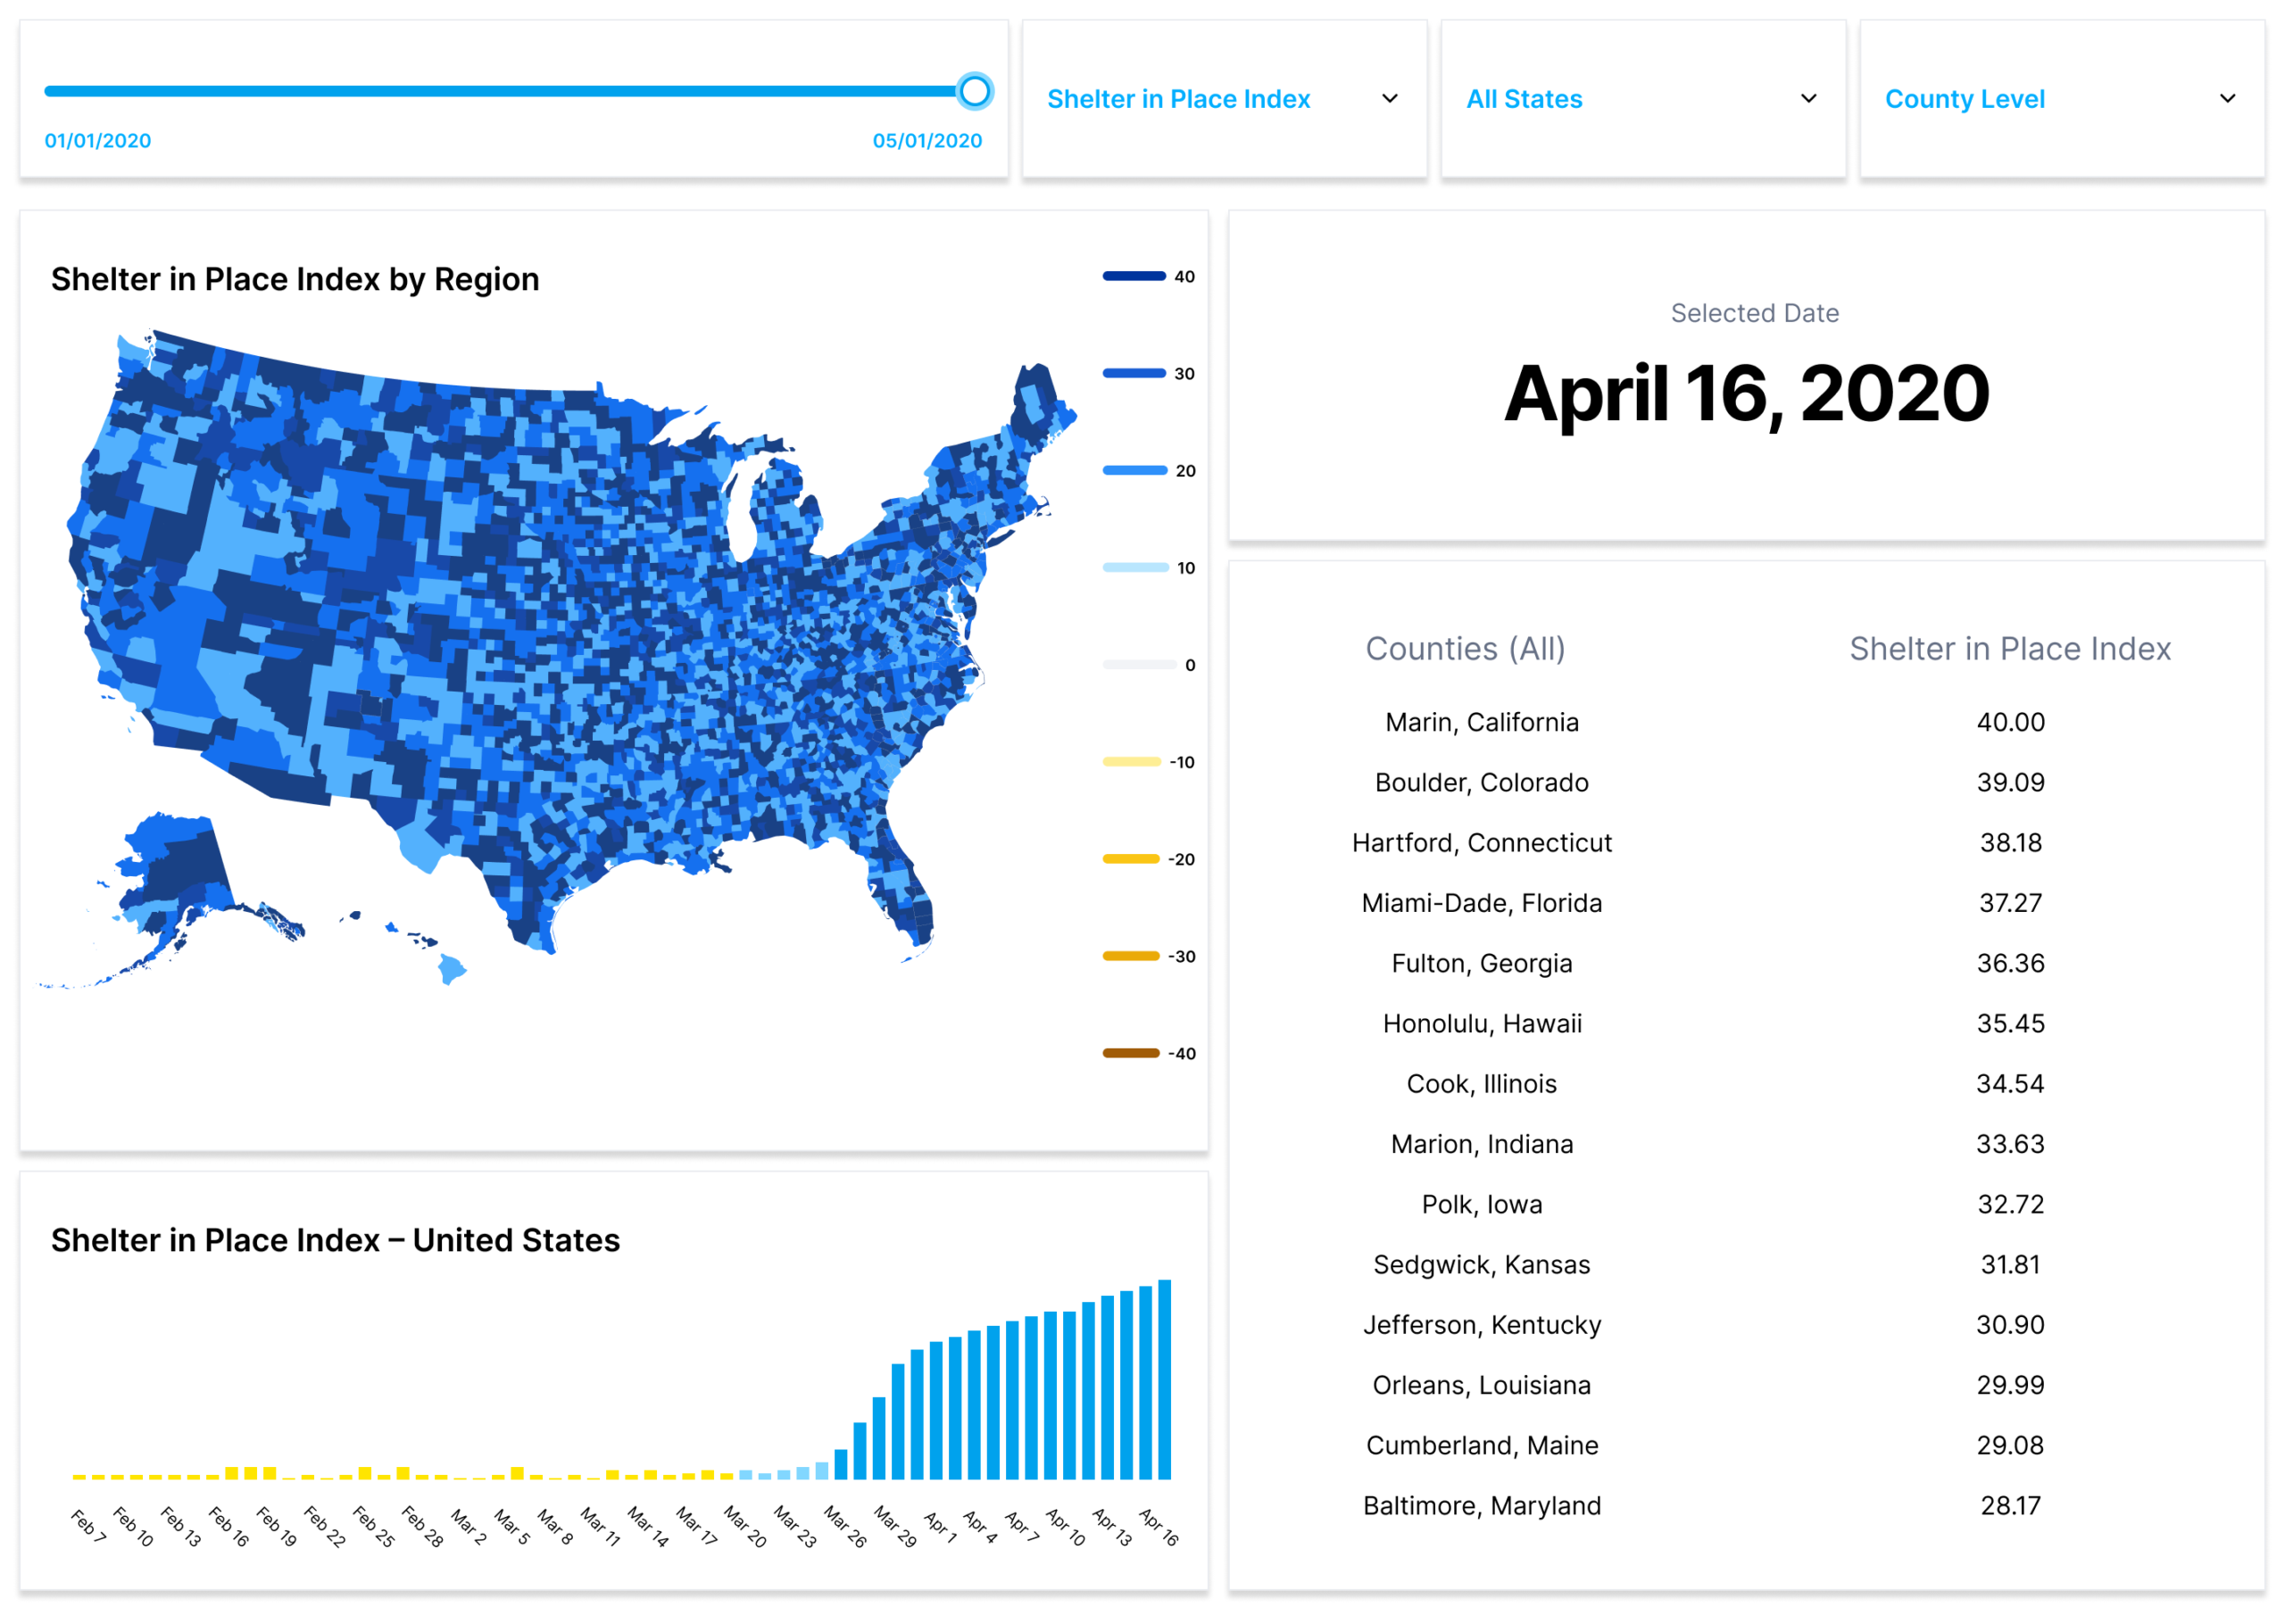2285x1624 pixels.
Task: Select the Marin, California row
Action: point(1481,722)
